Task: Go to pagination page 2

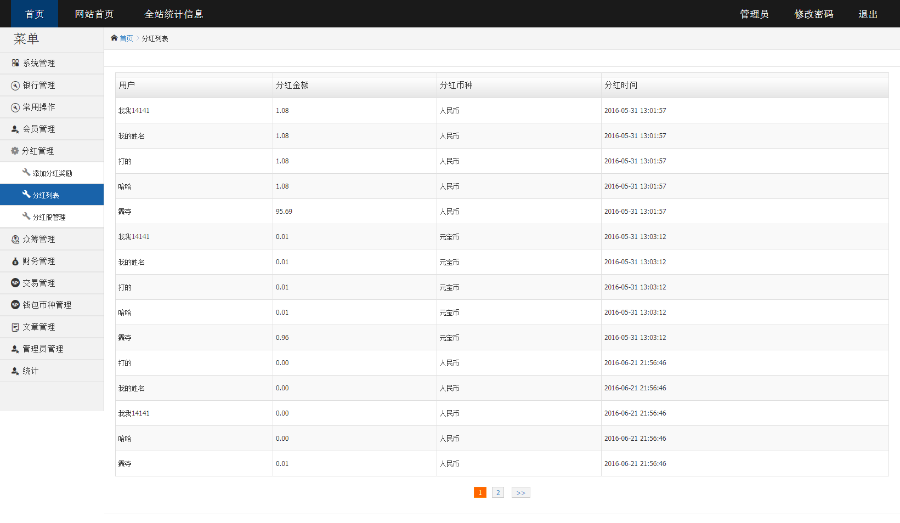Action: tap(498, 493)
